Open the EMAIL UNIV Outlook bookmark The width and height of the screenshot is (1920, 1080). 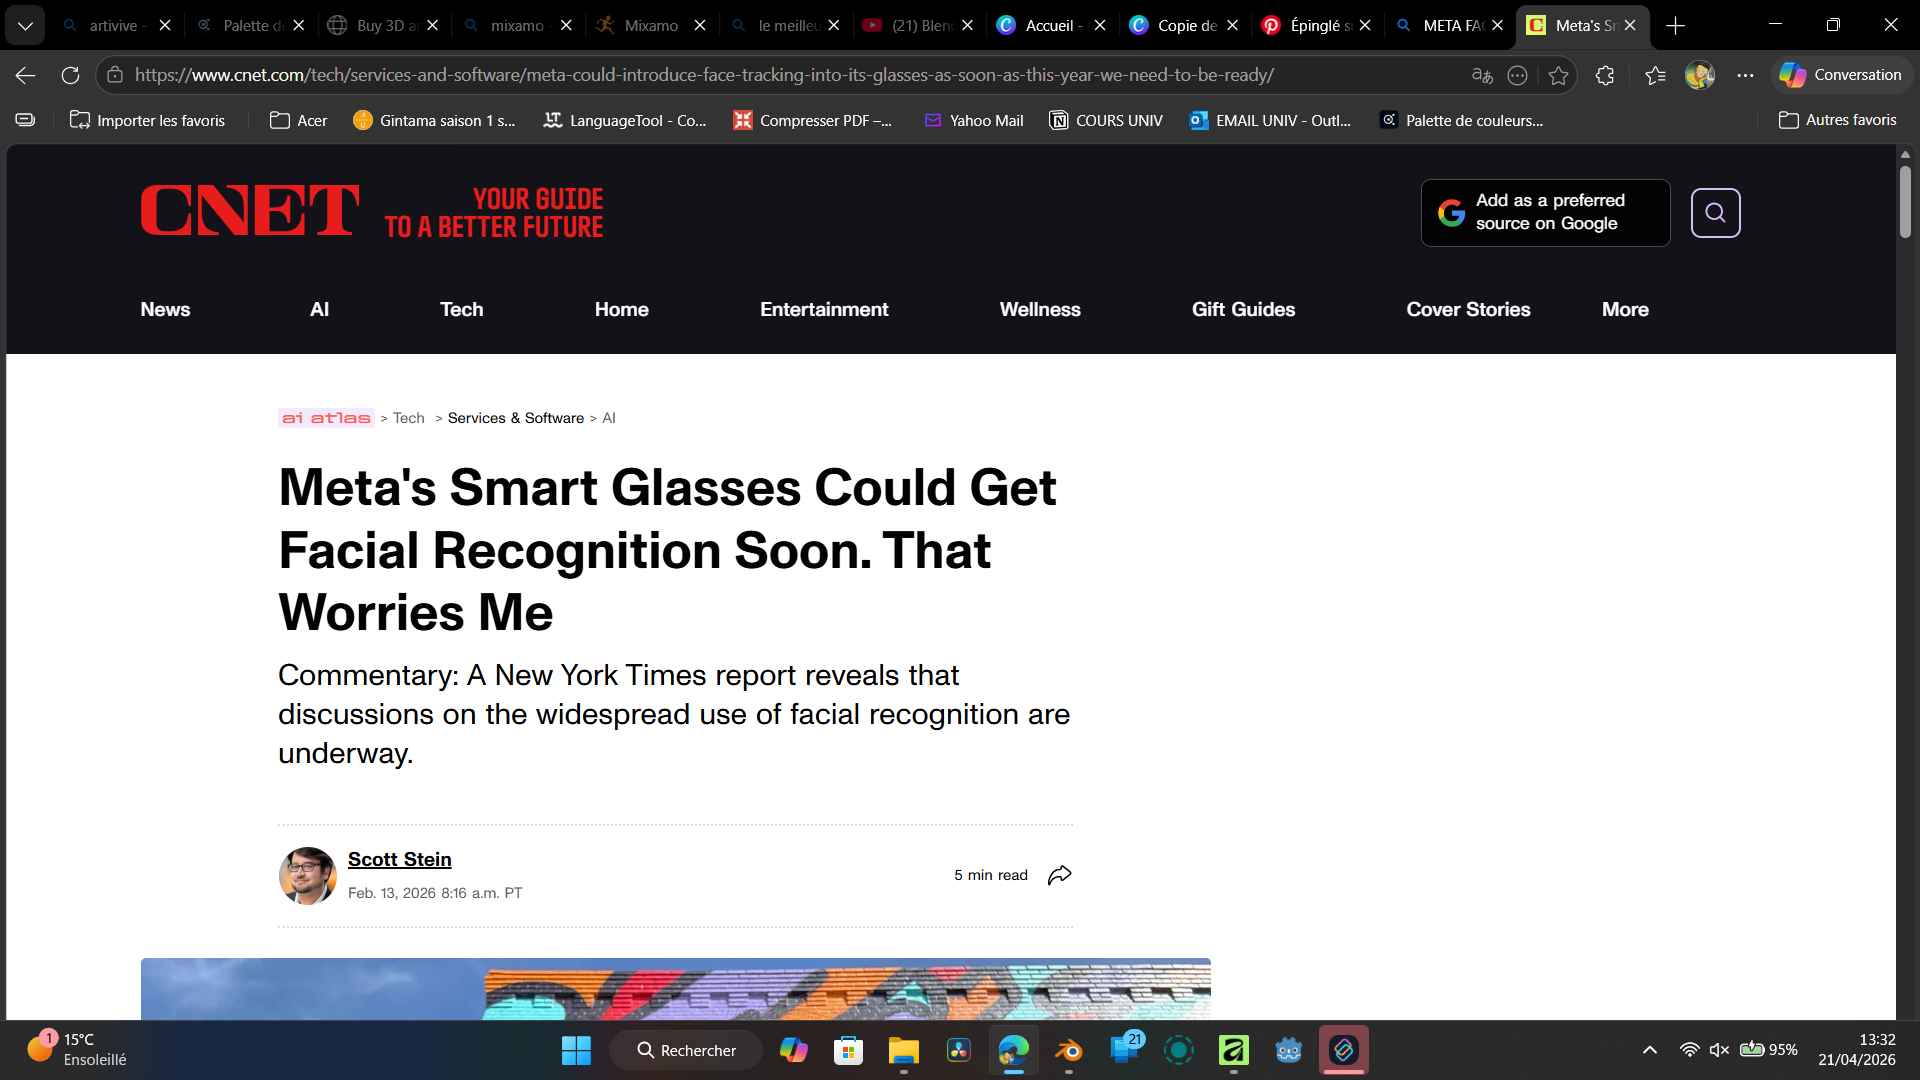pos(1270,120)
